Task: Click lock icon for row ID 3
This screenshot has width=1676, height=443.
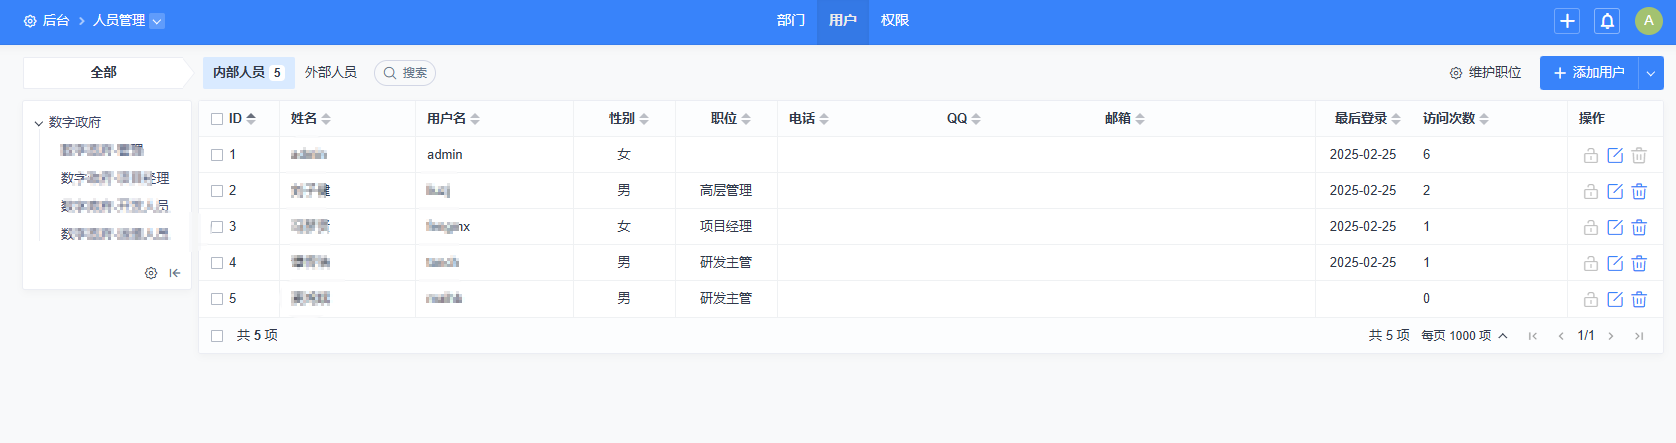Action: 1591,227
